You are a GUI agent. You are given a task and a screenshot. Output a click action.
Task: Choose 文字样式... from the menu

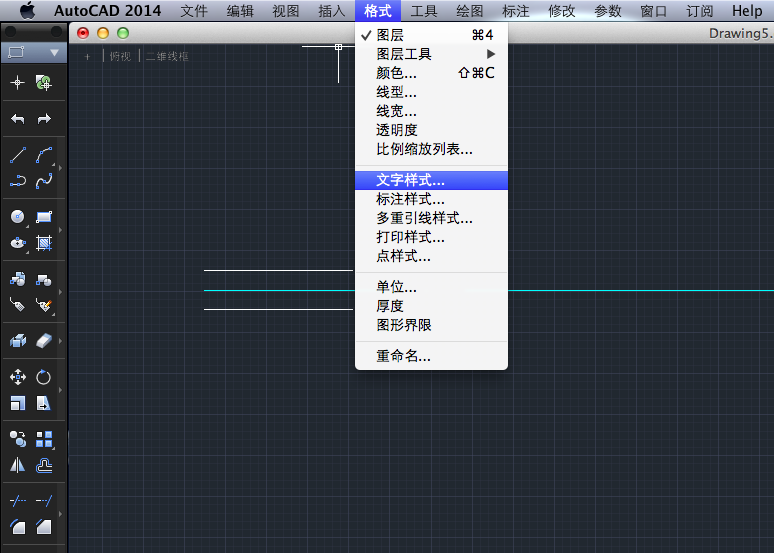point(431,180)
